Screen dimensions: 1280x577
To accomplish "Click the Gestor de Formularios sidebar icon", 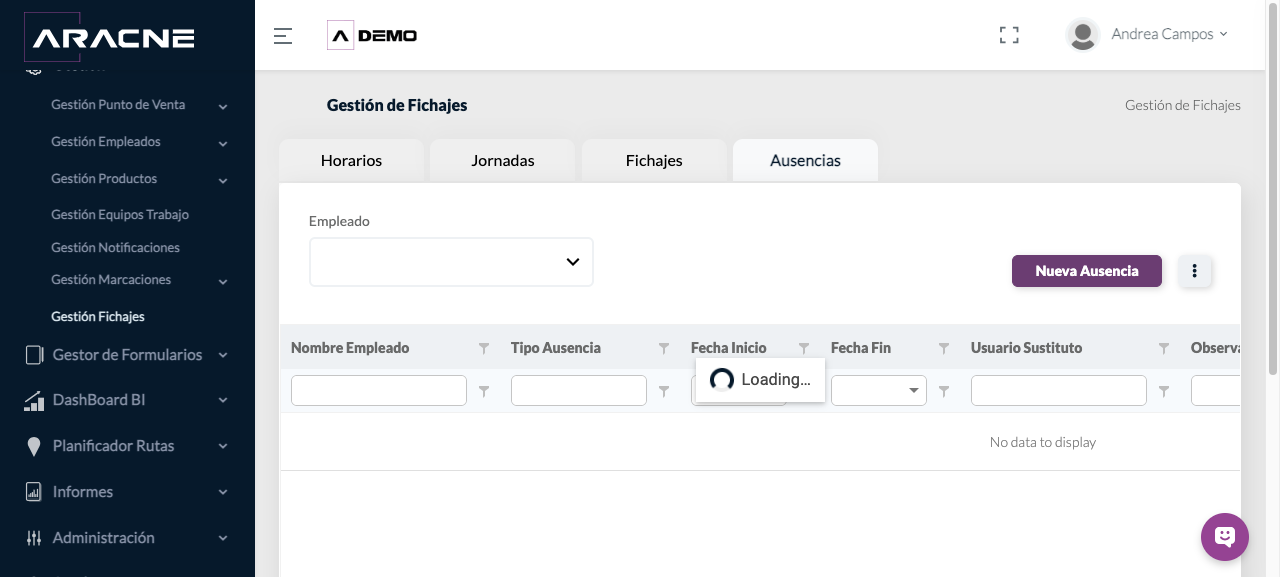I will (x=34, y=355).
